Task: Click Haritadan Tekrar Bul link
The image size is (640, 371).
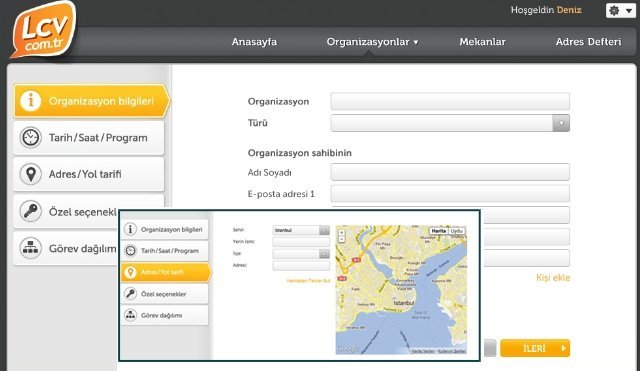Action: pos(308,281)
